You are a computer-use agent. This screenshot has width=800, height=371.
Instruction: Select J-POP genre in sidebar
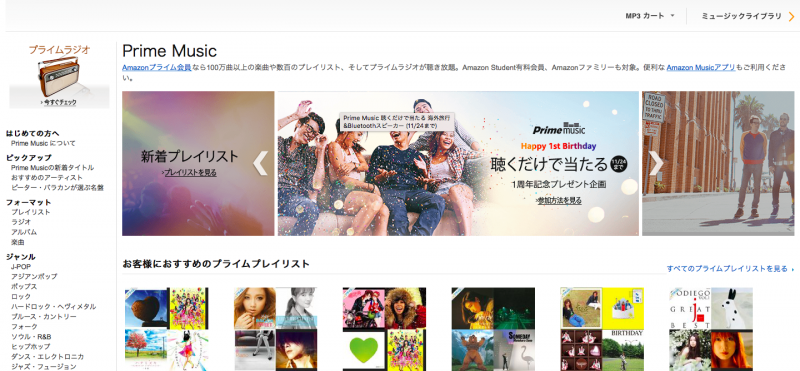coord(21,266)
